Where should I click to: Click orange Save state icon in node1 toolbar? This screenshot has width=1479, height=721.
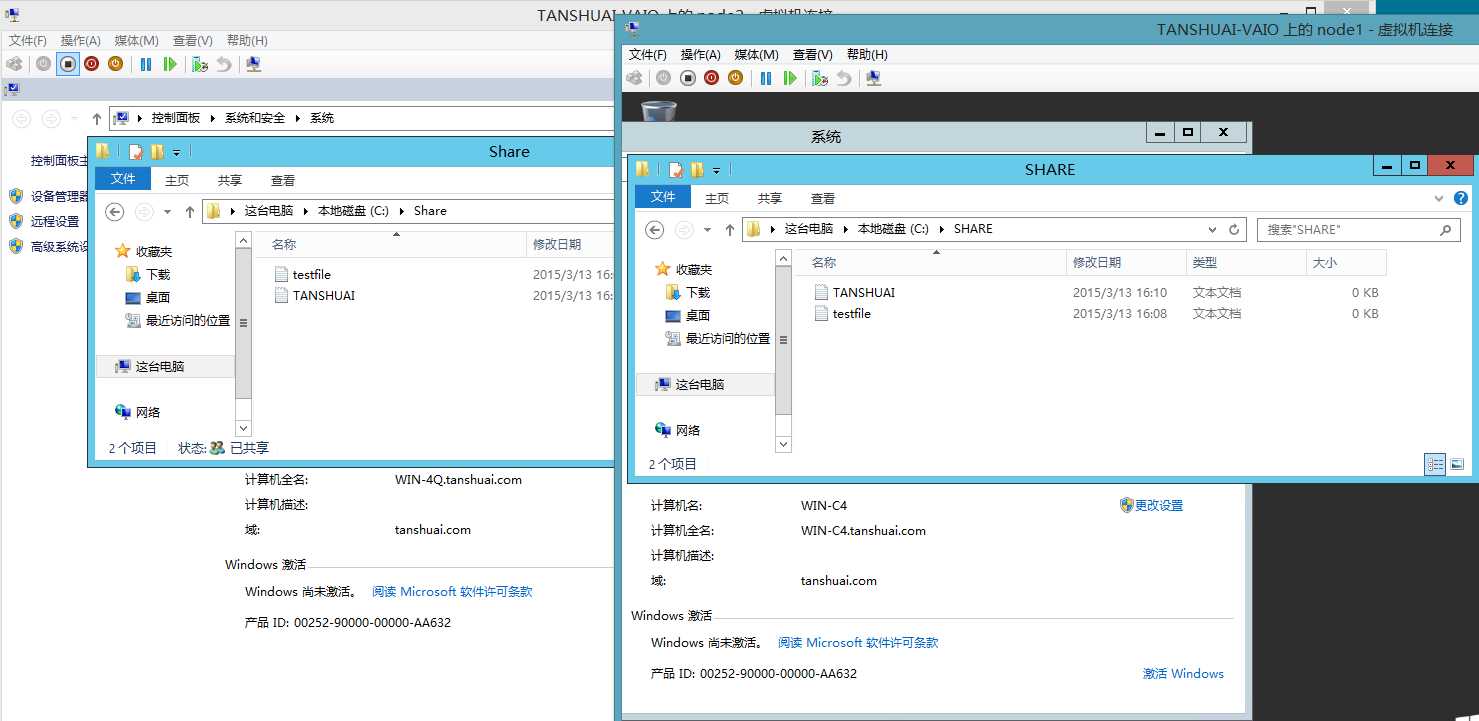(x=735, y=78)
